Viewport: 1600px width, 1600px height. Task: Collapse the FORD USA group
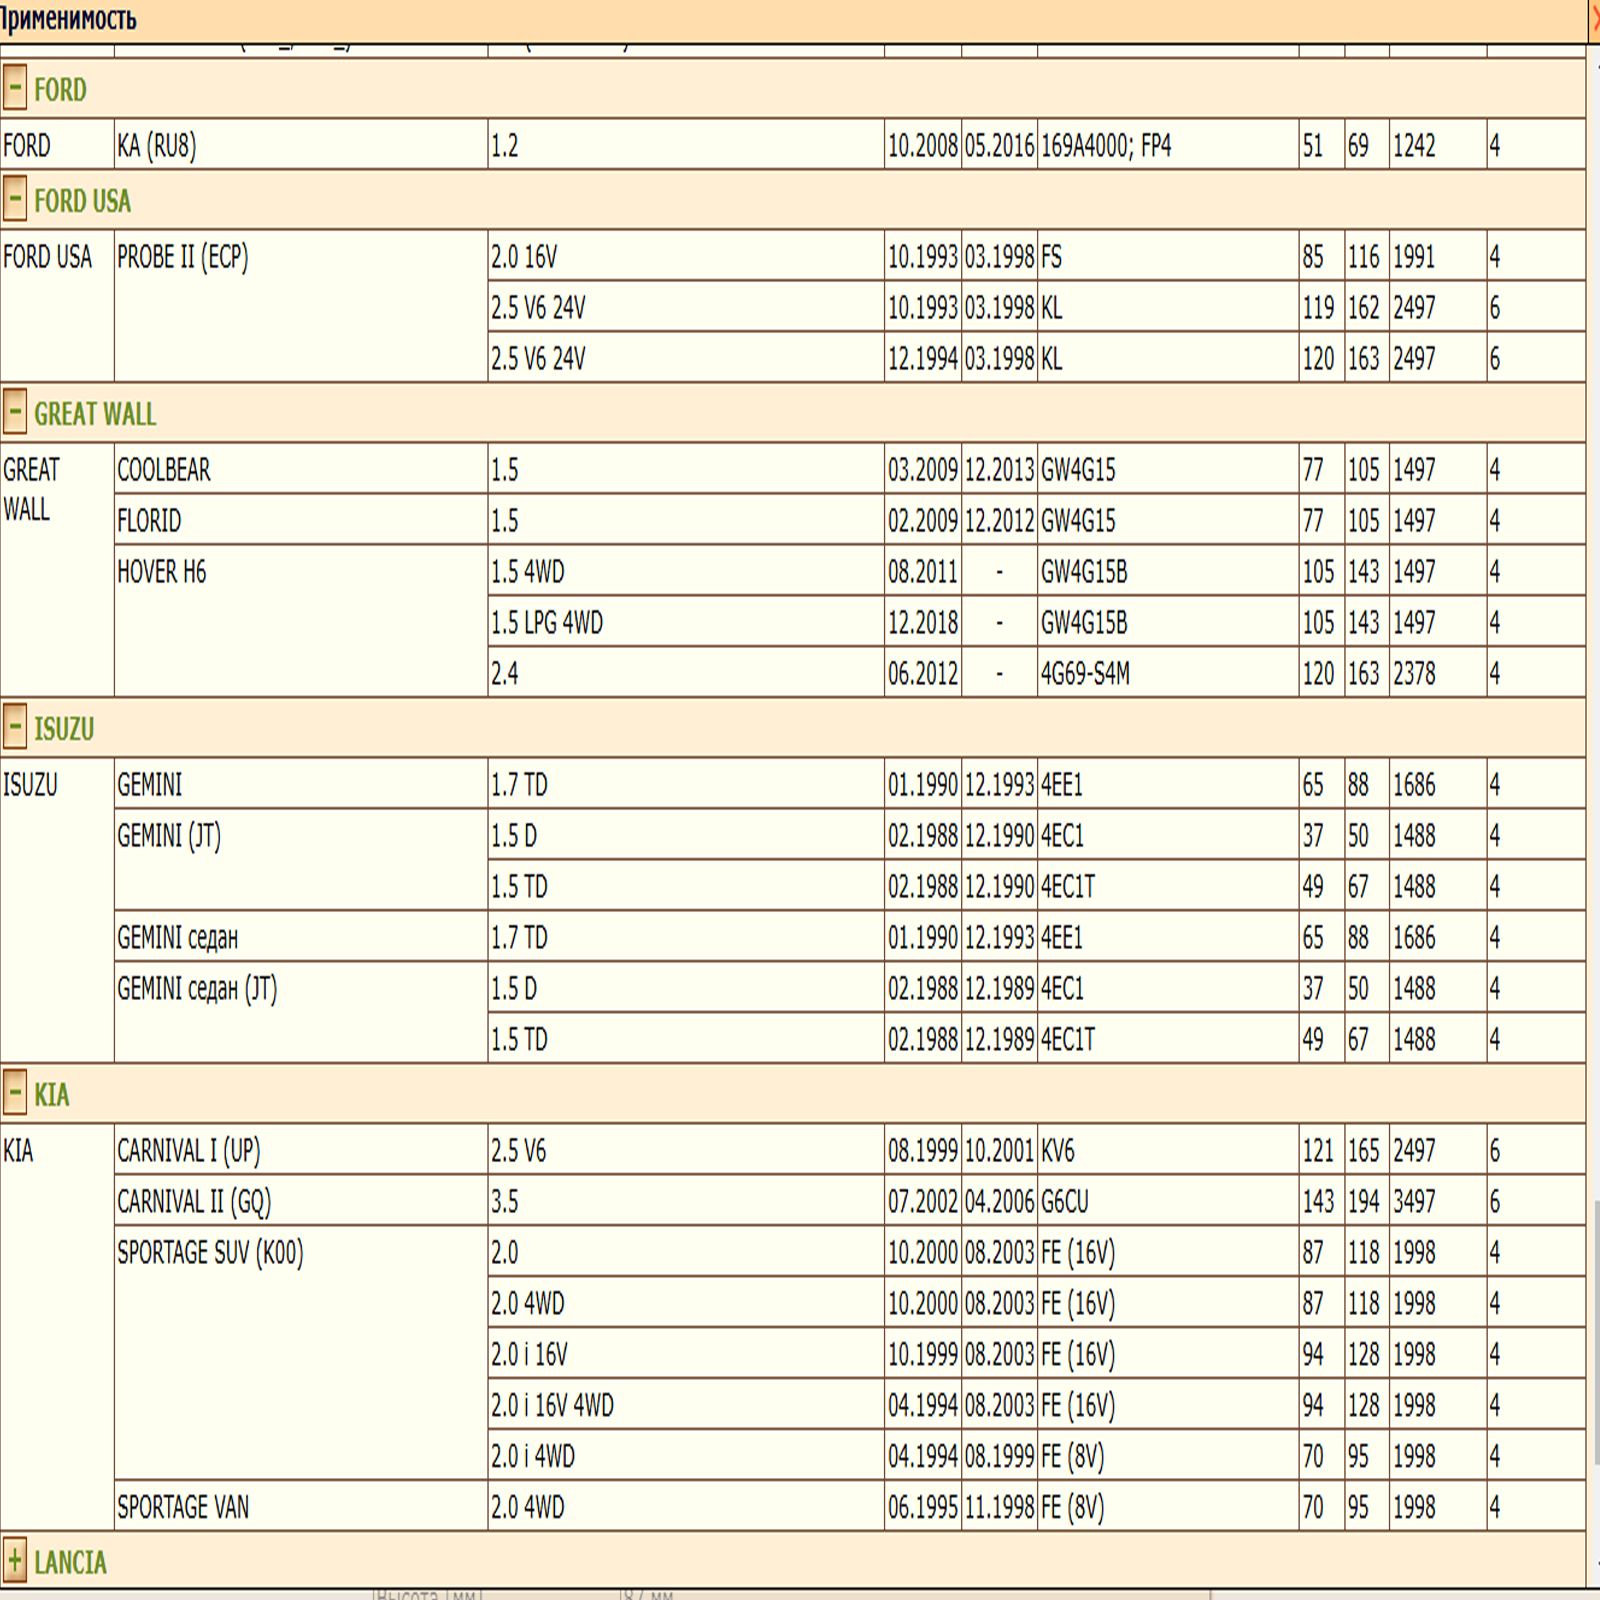(x=14, y=199)
